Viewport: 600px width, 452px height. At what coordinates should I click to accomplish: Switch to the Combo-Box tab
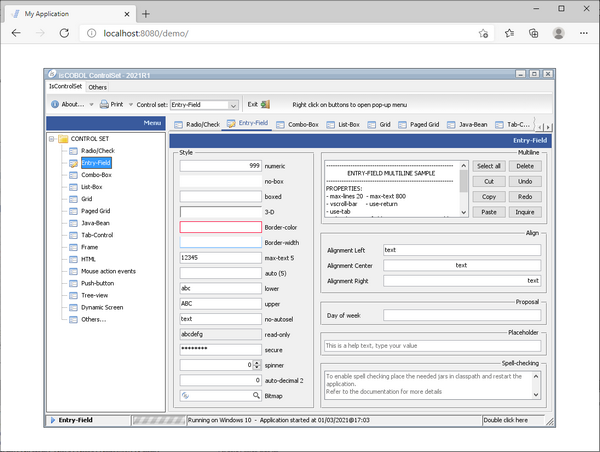297,124
